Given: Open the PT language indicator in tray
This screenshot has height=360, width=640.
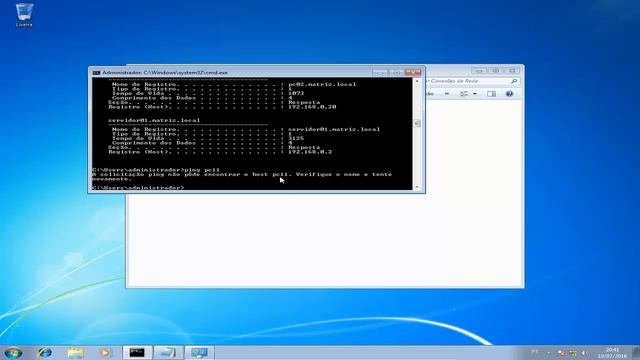Looking at the screenshot, I should point(535,352).
